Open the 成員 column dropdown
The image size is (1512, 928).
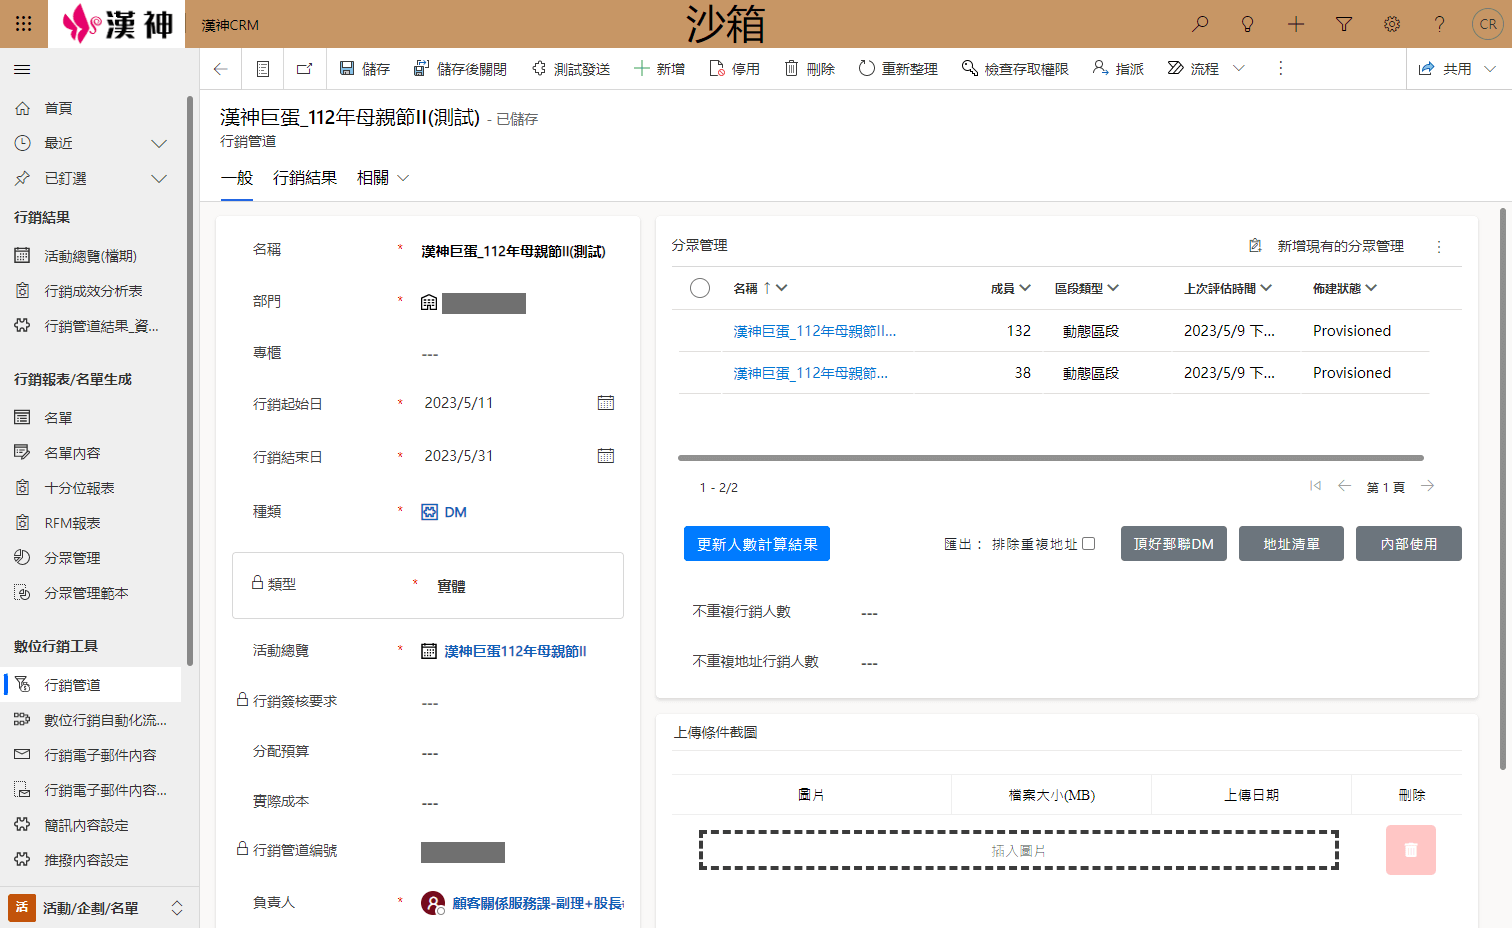1024,288
